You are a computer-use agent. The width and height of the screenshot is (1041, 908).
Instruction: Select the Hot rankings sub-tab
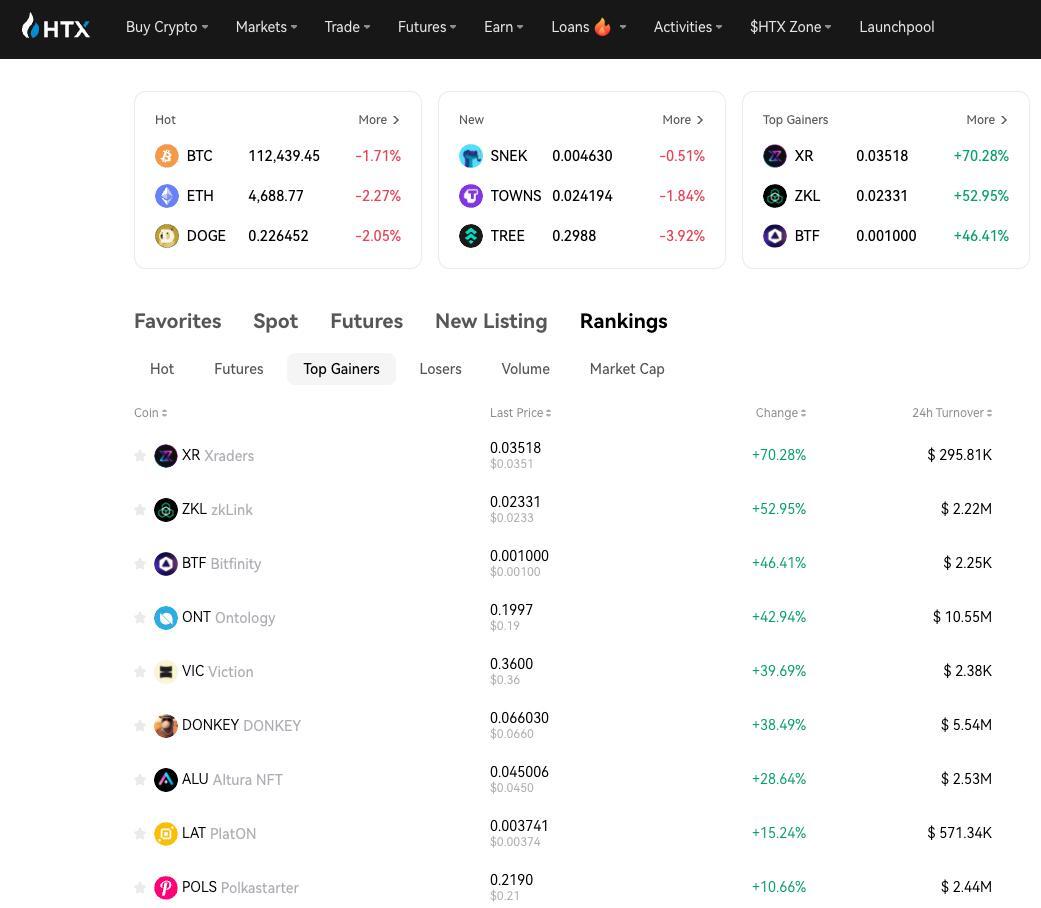pos(162,369)
